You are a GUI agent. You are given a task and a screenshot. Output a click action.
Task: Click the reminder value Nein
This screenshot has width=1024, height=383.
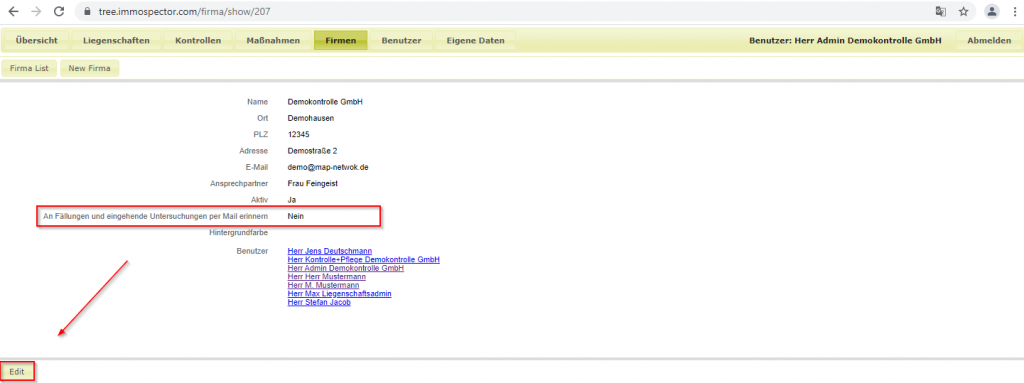pyautogui.click(x=296, y=216)
